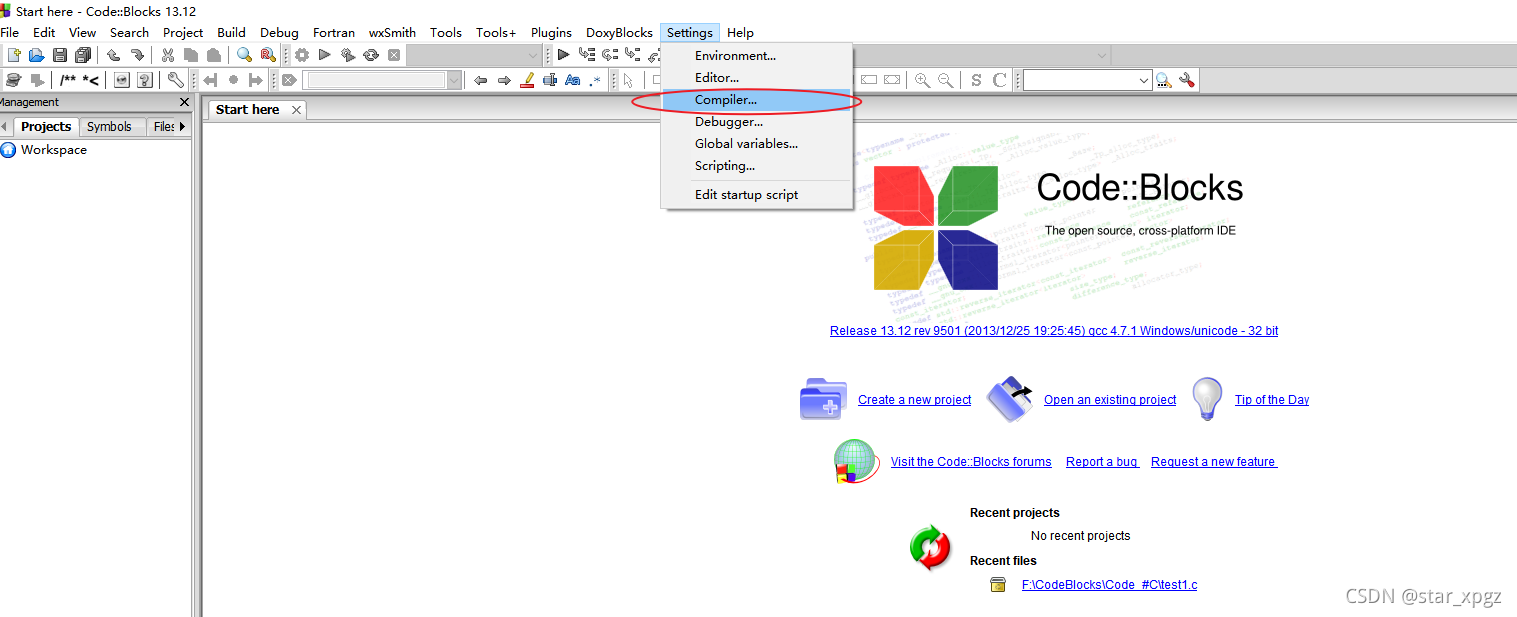The image size is (1517, 617).
Task: Click the Next line debug icon
Action: pyautogui.click(x=610, y=54)
